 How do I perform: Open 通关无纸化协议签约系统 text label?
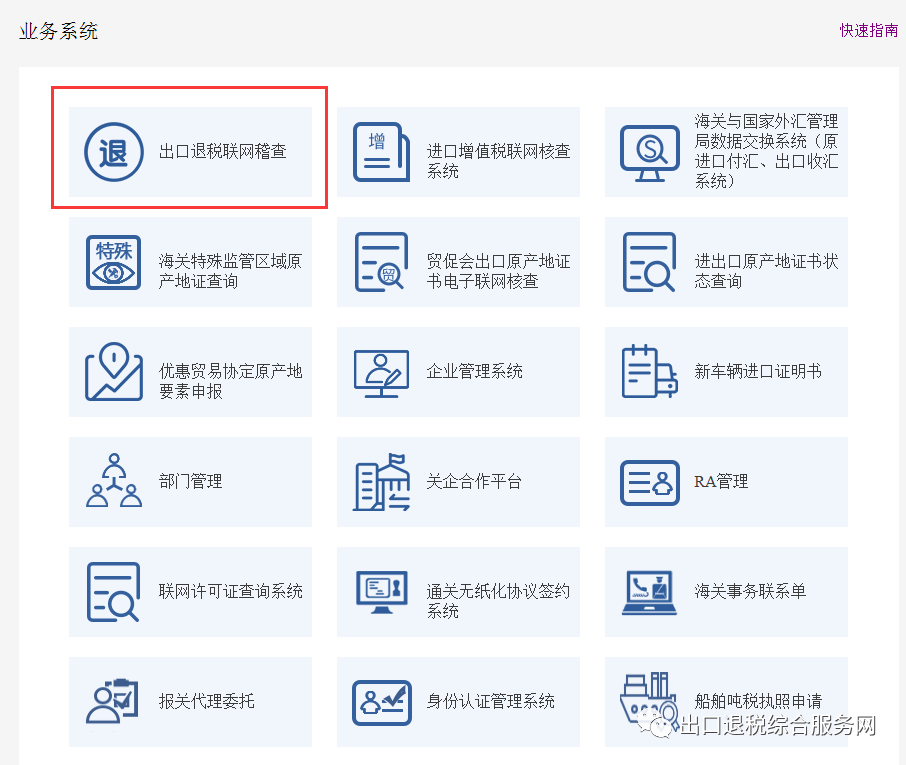pos(498,601)
